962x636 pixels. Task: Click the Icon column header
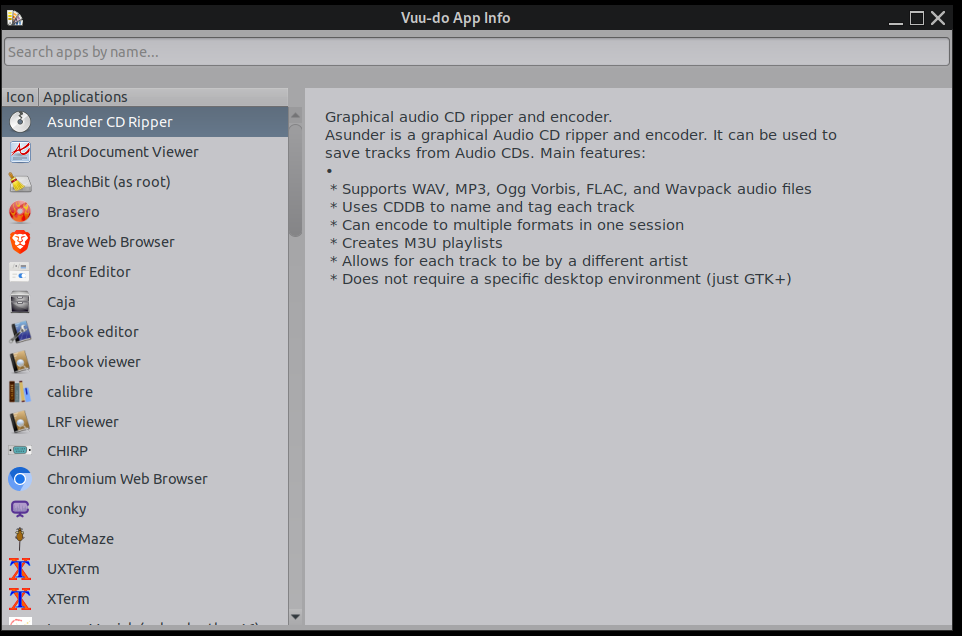pos(20,97)
